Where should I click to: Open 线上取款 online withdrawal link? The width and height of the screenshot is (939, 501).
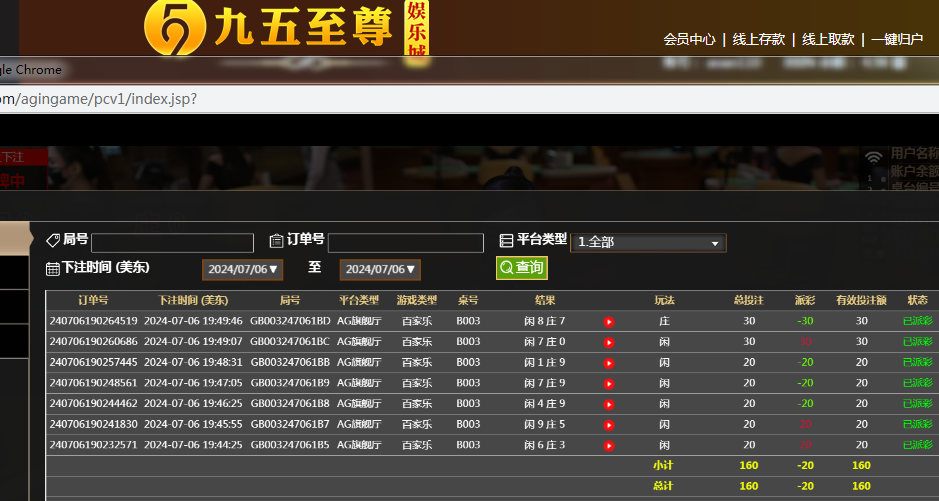point(828,39)
